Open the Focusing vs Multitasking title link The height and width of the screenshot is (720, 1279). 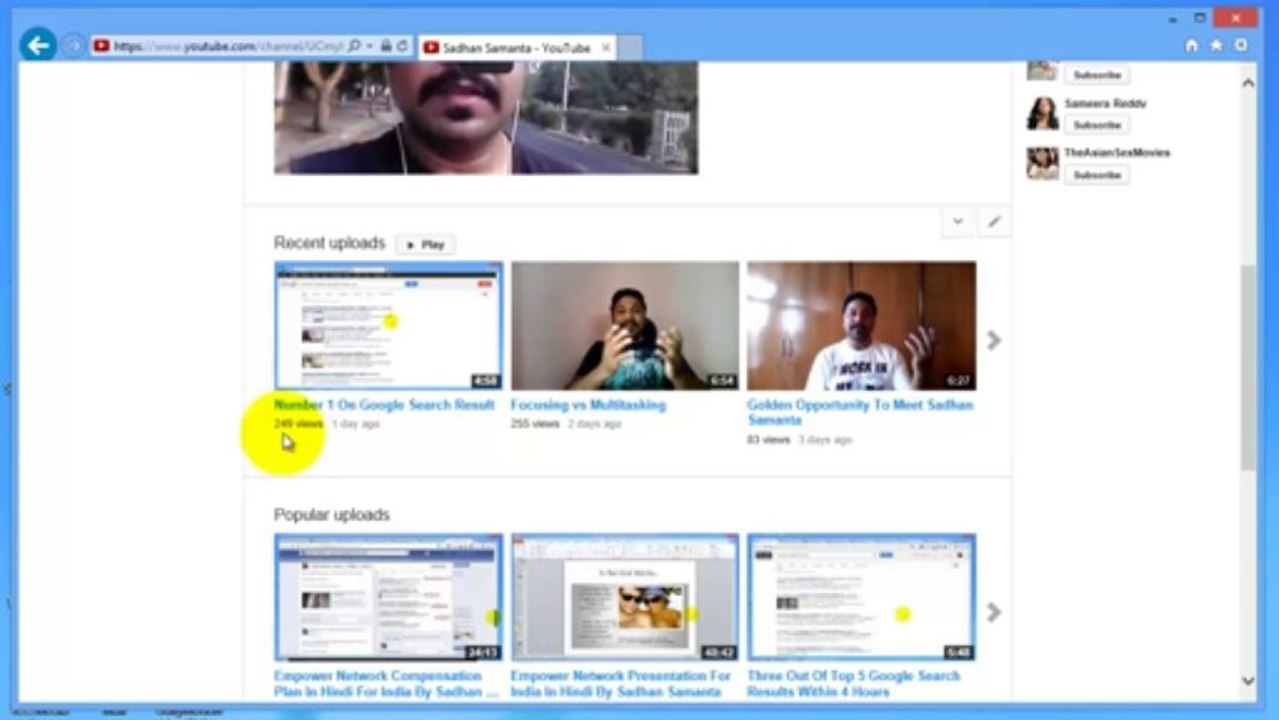(588, 405)
